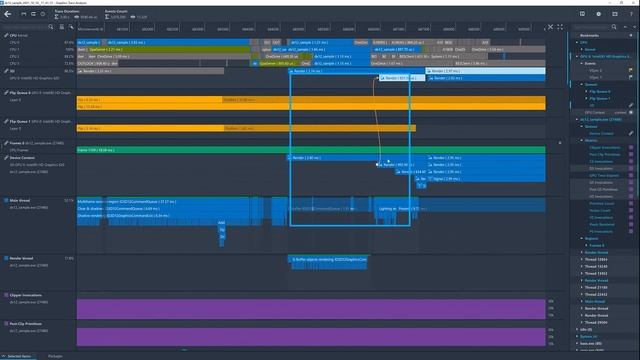640x360 pixels.
Task: Open the settings gear in top bar
Action: 598,14
